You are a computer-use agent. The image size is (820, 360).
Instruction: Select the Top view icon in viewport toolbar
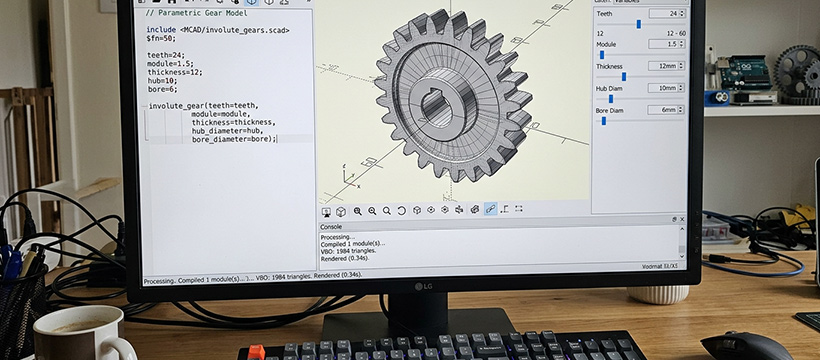point(431,210)
